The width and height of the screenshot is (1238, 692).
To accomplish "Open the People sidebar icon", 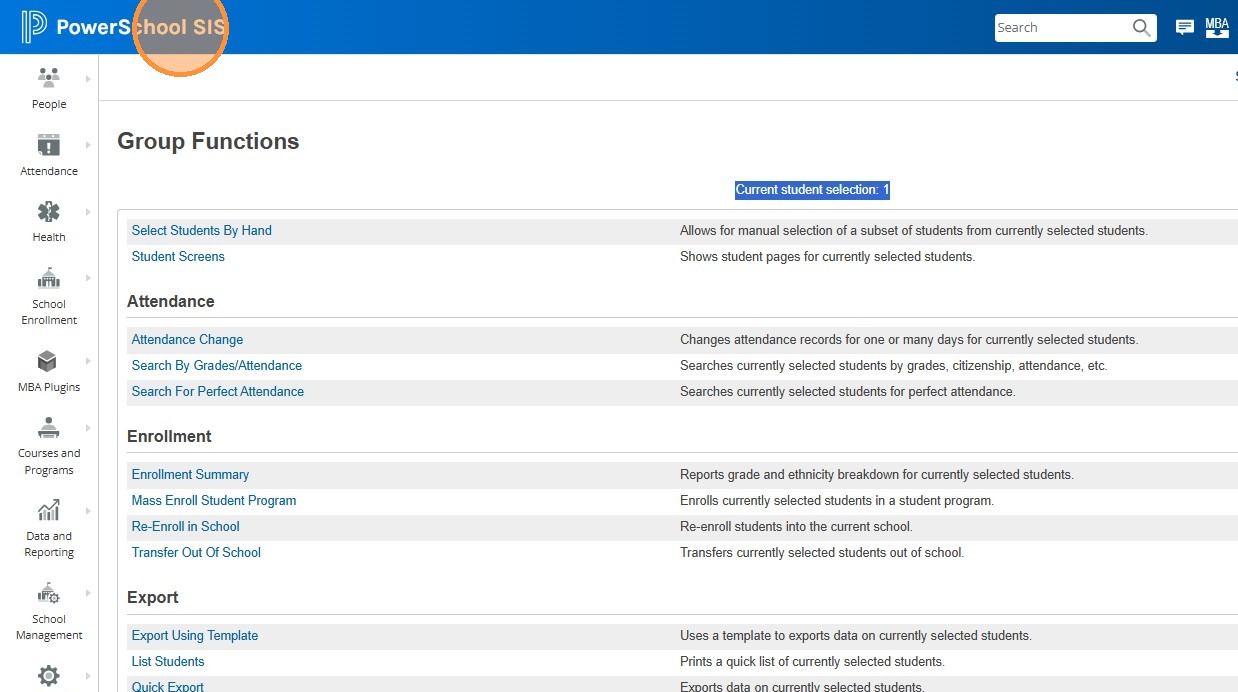I will coord(48,78).
